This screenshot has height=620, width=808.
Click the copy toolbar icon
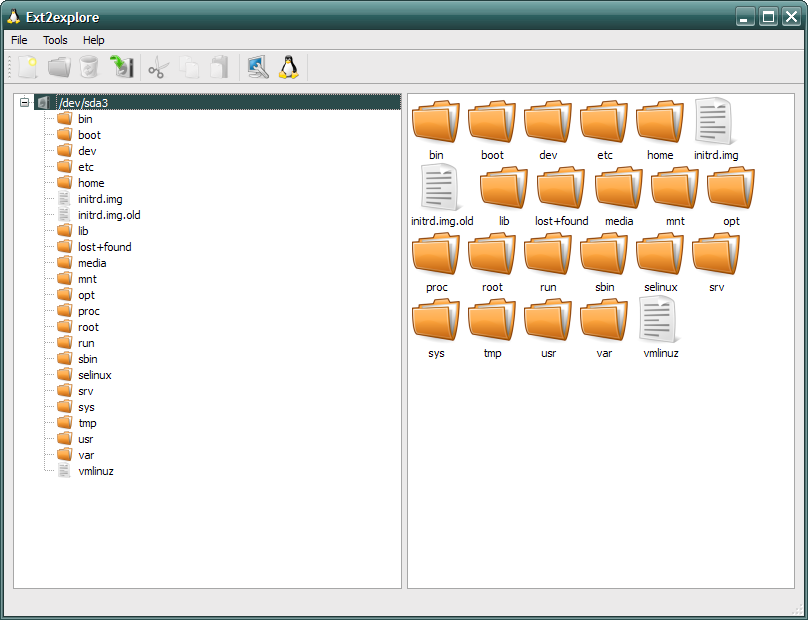[x=189, y=67]
